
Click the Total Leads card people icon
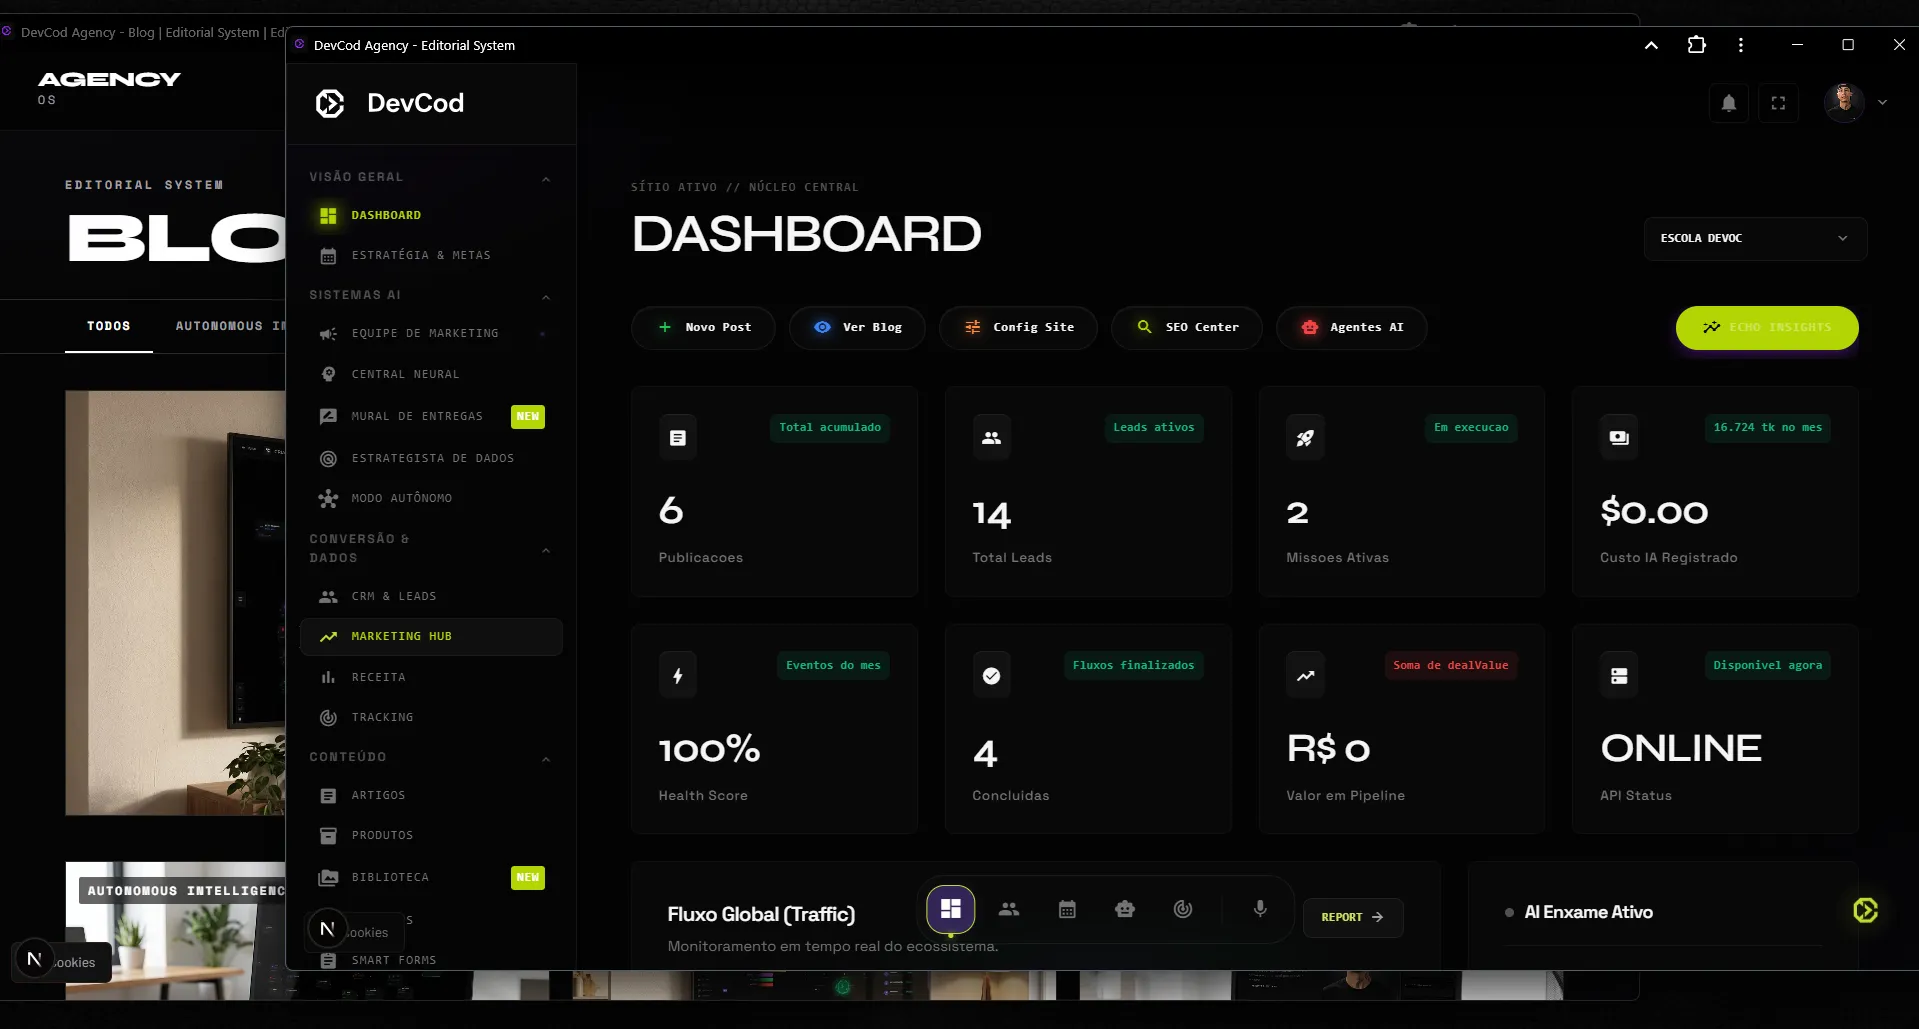[x=991, y=437]
